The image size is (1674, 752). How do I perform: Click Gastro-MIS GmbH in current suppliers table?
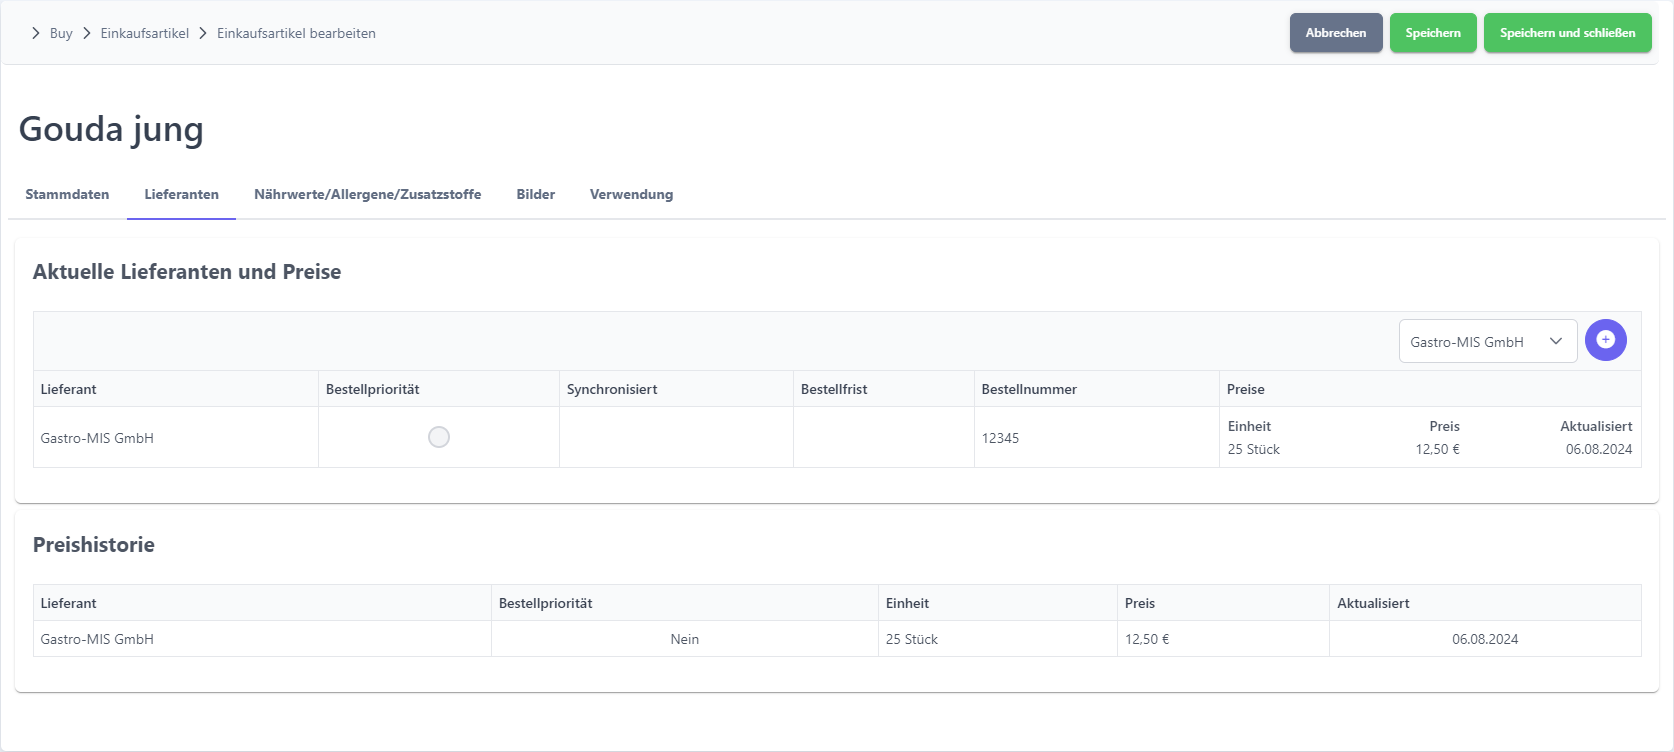97,438
